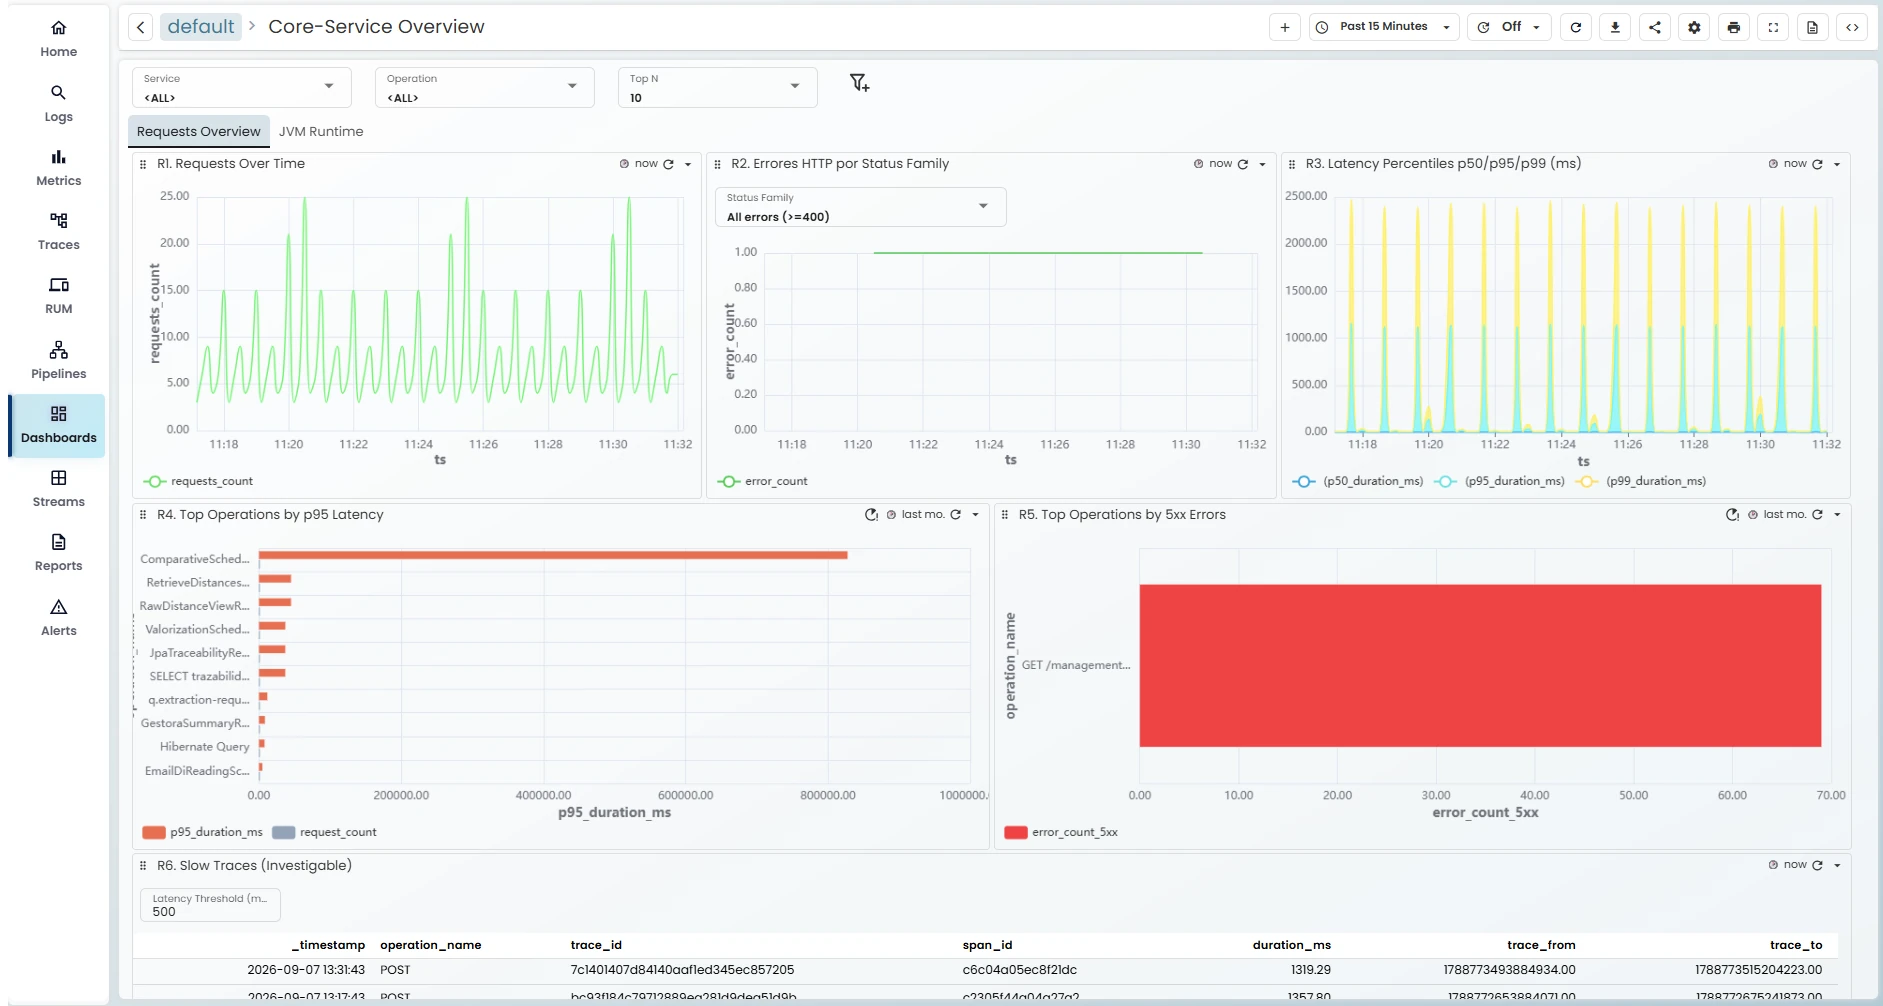The image size is (1883, 1006).
Task: Select the Requests Overview tab
Action: click(198, 132)
